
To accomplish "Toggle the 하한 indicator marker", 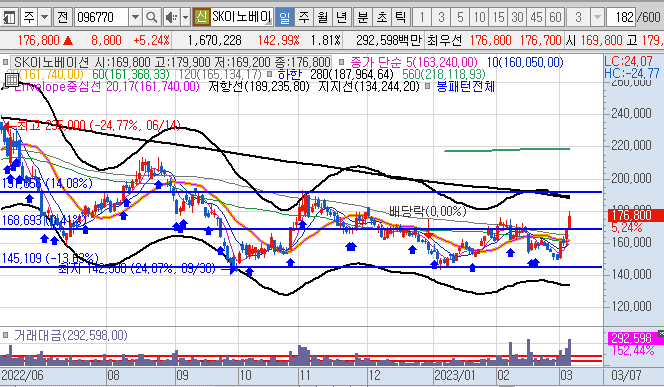I will [x=270, y=75].
